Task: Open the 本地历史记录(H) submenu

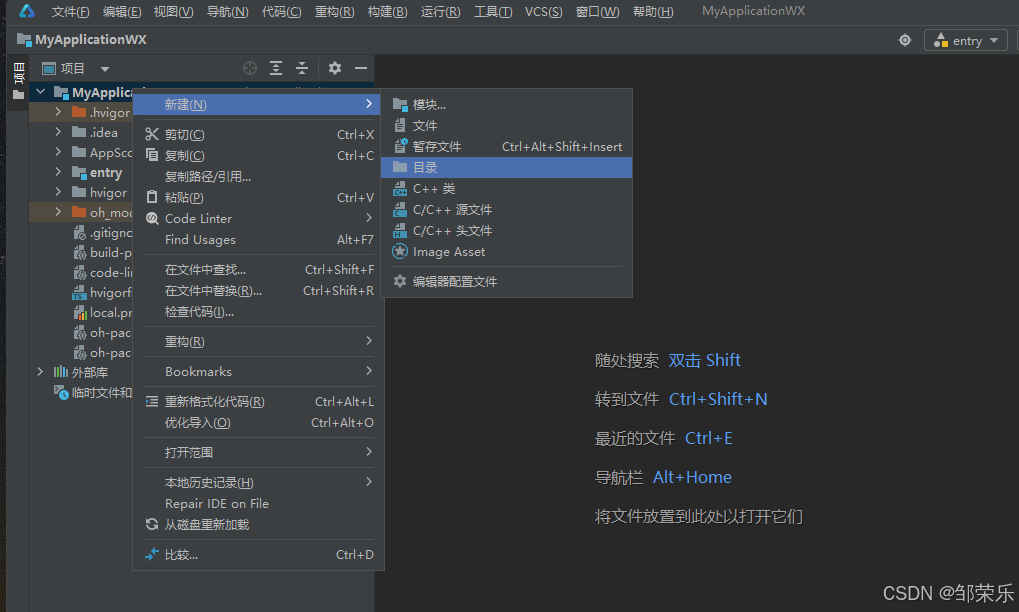Action: point(259,482)
